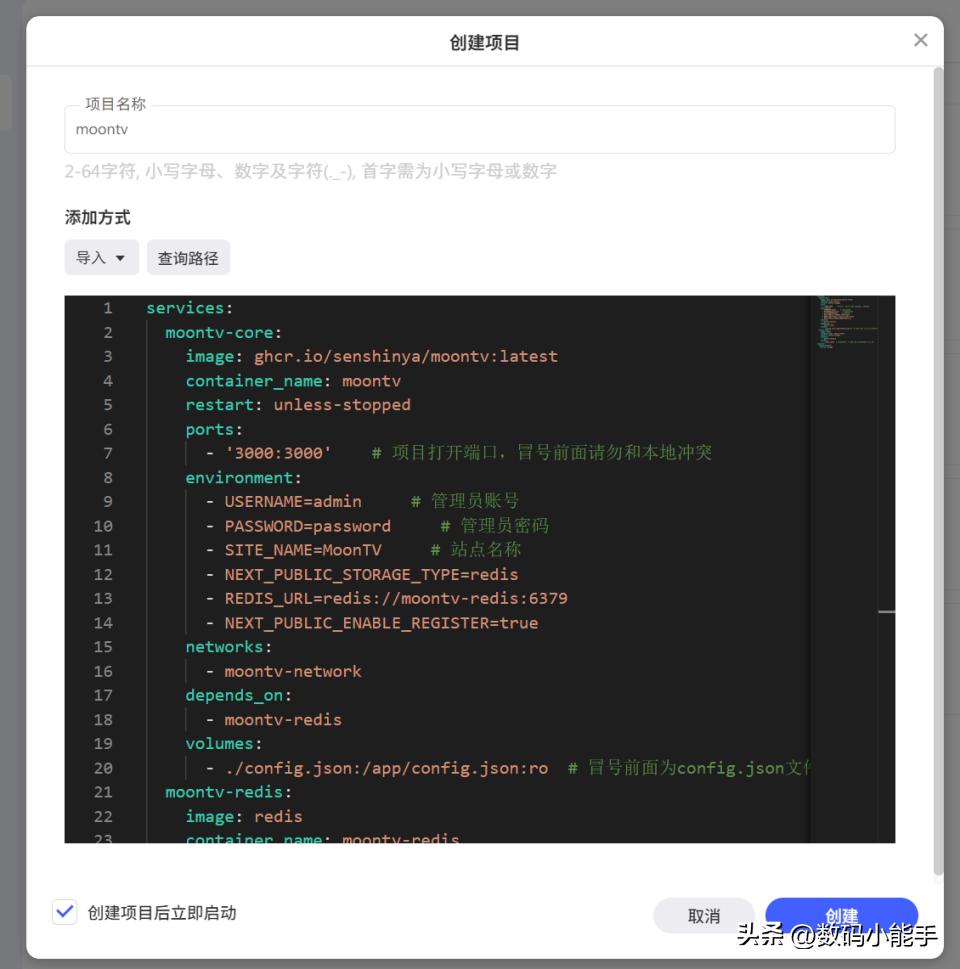Click 'moontv-redis:' service key on line 21
The height and width of the screenshot is (969, 960).
[x=228, y=792]
